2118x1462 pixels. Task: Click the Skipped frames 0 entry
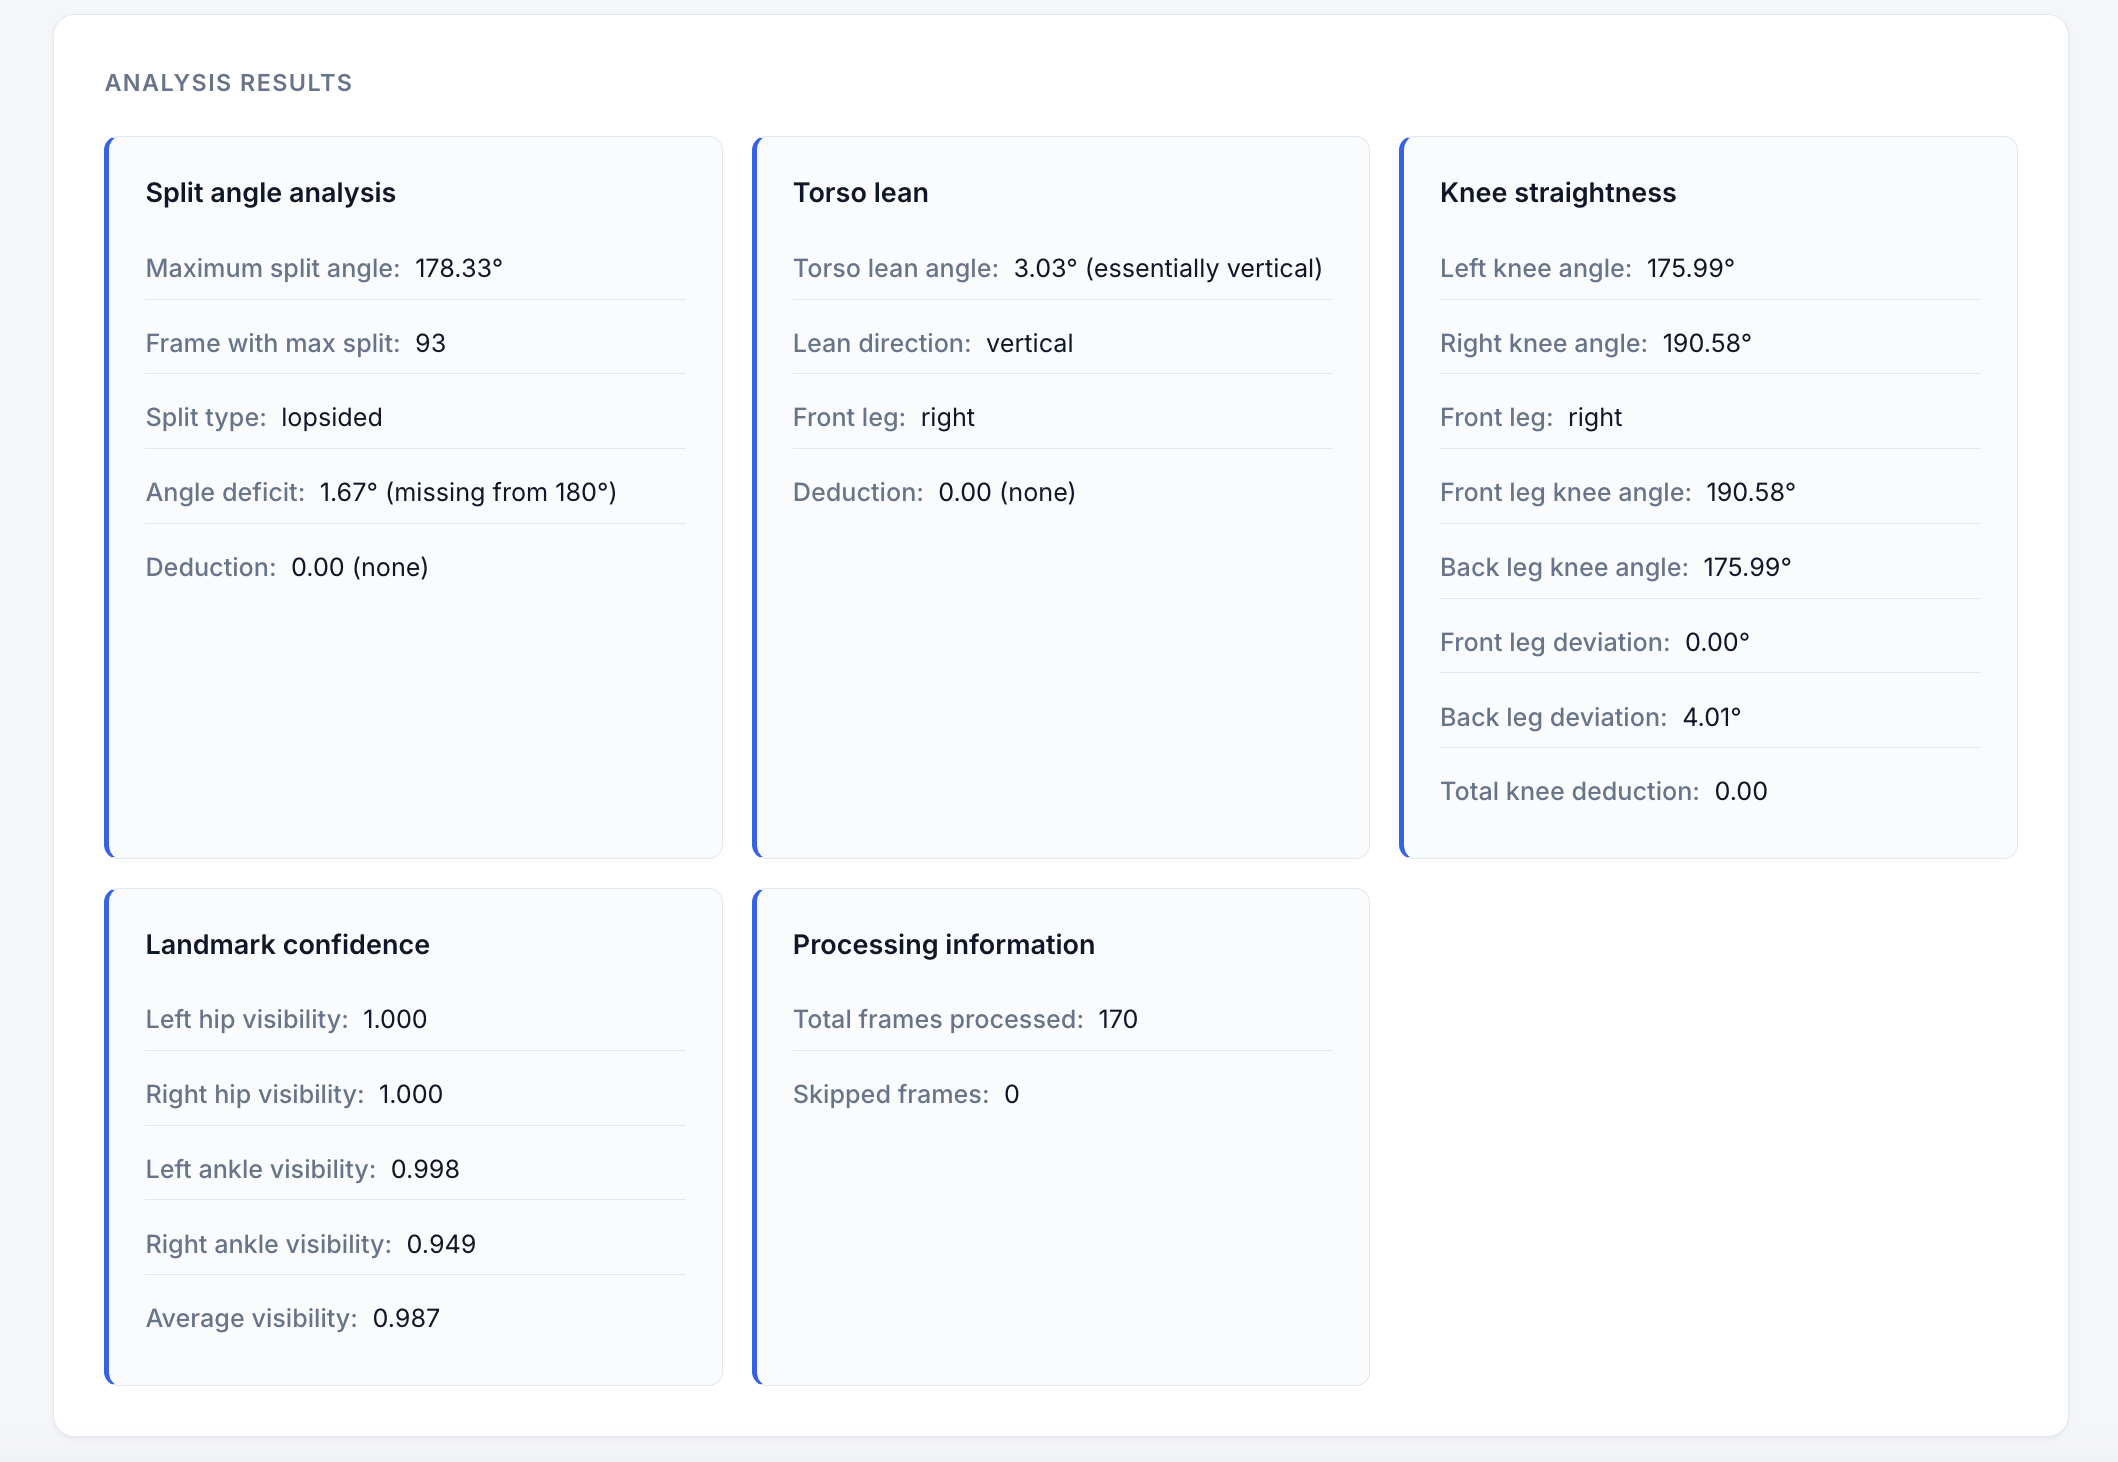click(1012, 1093)
